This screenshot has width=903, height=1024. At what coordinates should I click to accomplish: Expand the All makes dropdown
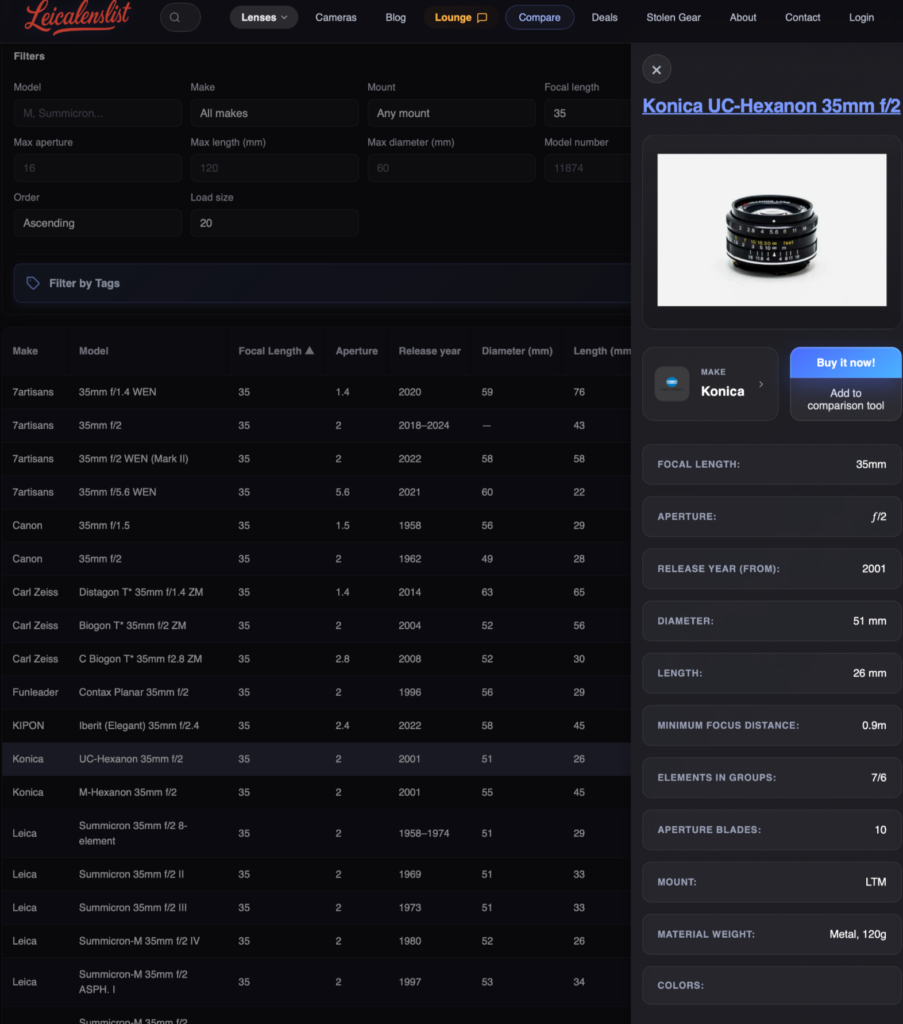(x=272, y=112)
